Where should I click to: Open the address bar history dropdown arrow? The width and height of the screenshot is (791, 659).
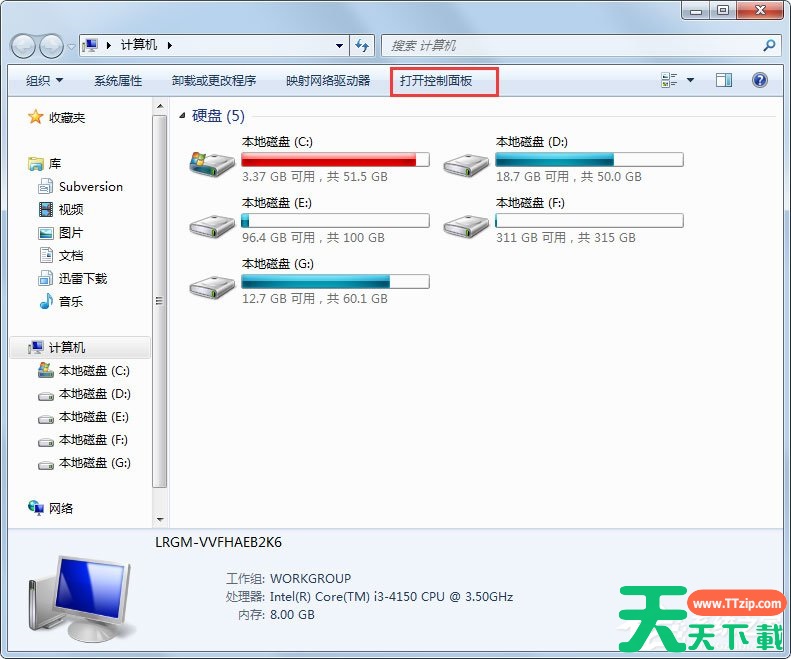pos(340,46)
